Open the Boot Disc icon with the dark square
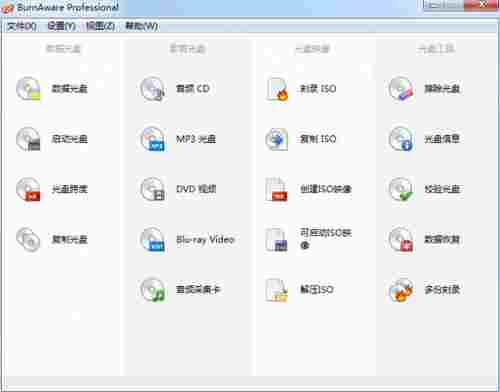This screenshot has width=500, height=392. point(29,139)
